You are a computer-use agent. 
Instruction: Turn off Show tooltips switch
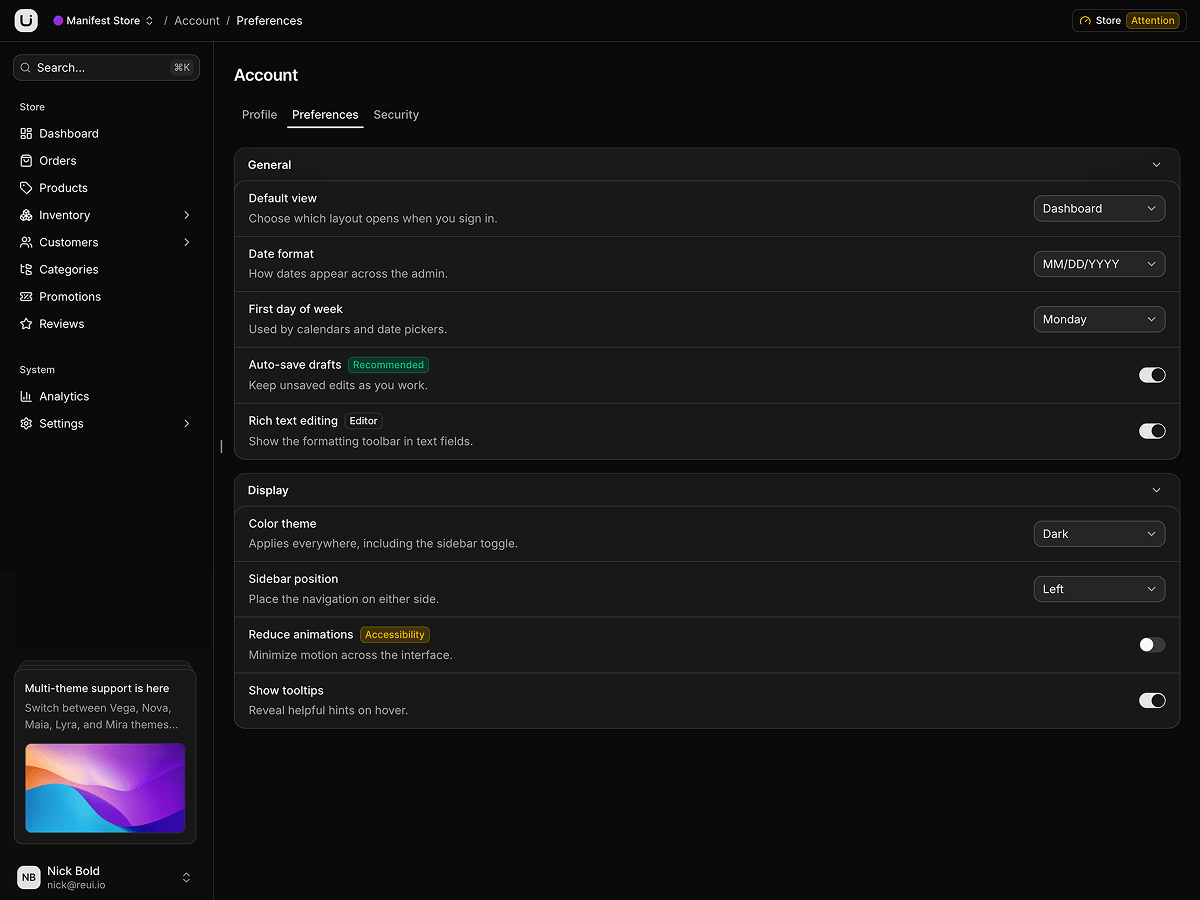[x=1152, y=701]
